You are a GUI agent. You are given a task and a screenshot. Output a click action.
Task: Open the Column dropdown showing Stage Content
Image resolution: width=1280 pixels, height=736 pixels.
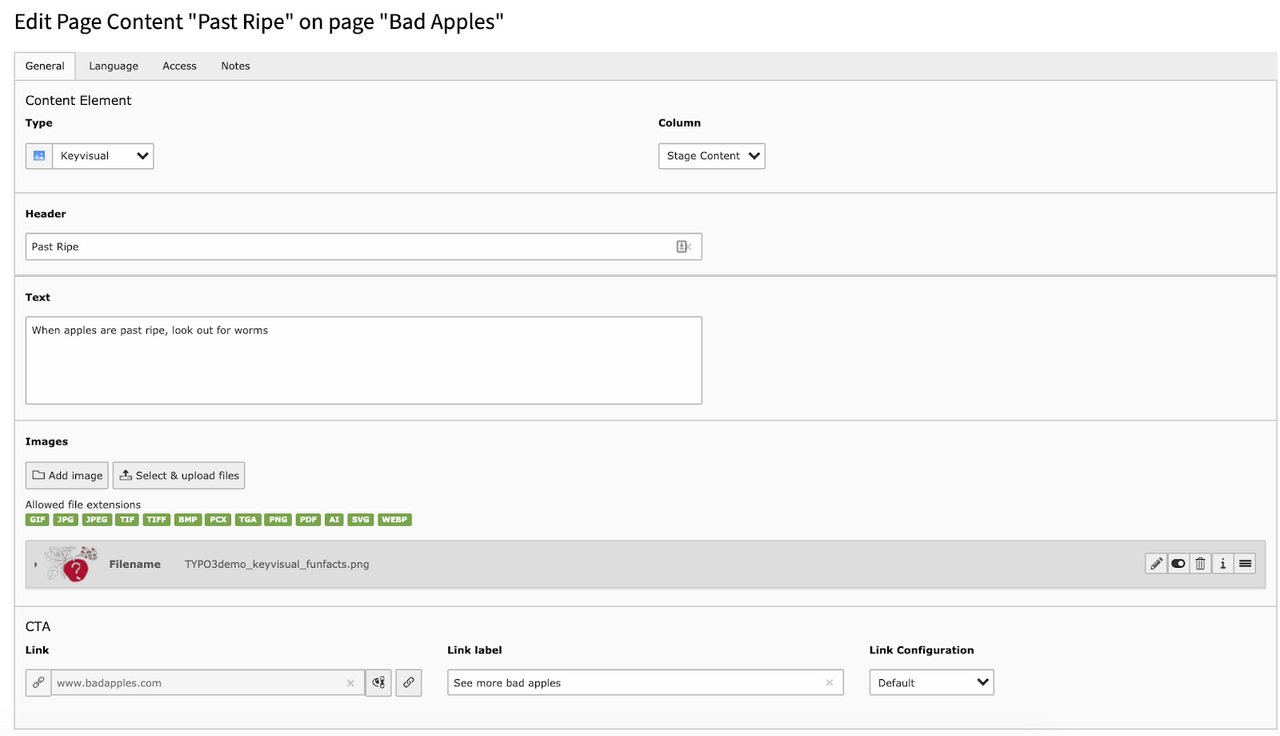[711, 156]
